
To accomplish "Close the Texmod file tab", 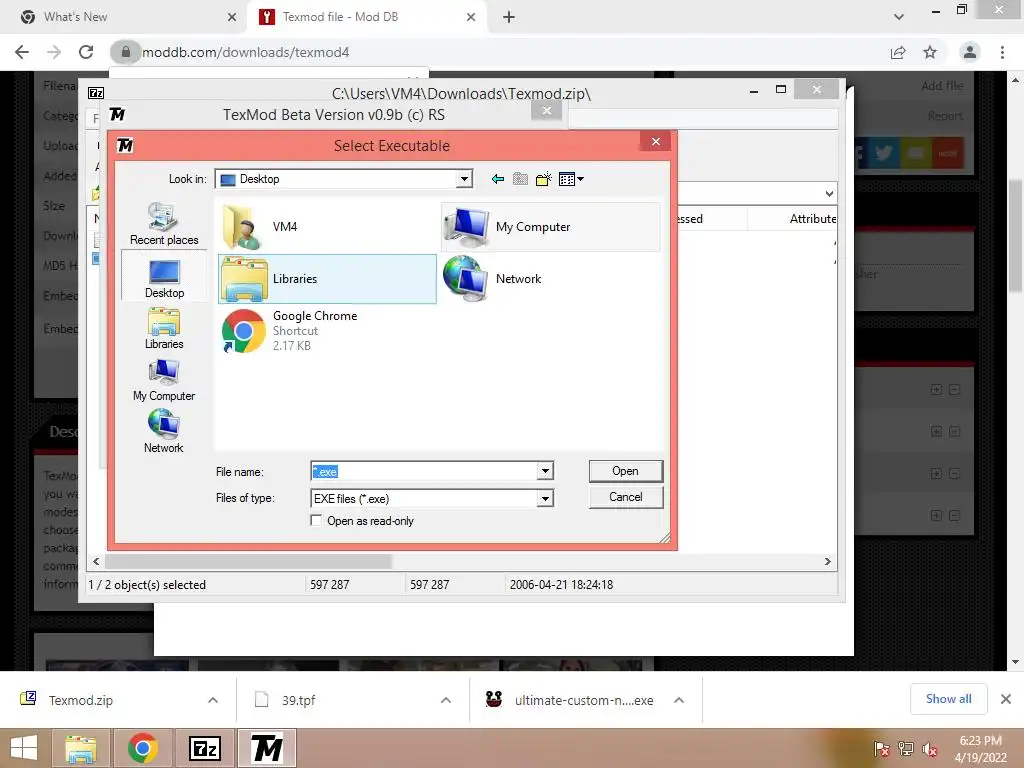I will click(471, 17).
